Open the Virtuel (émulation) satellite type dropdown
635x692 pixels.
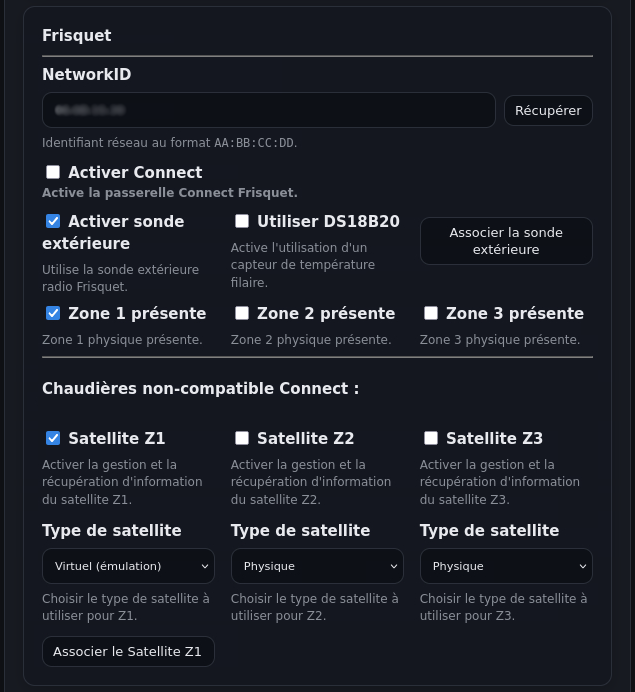click(128, 566)
